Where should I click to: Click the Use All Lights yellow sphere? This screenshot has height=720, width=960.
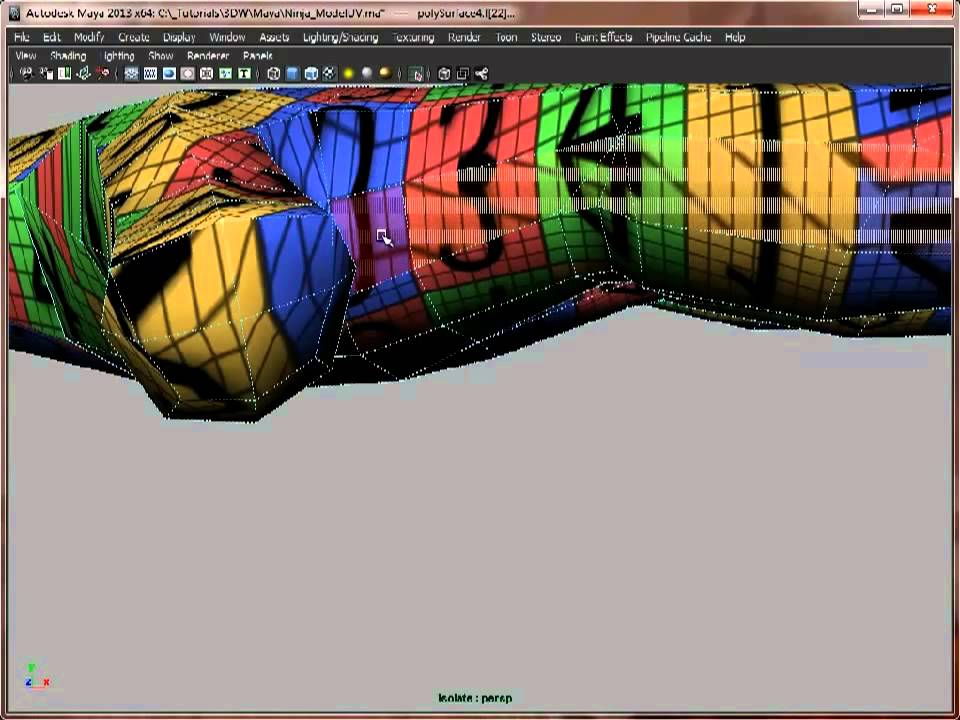tap(348, 74)
